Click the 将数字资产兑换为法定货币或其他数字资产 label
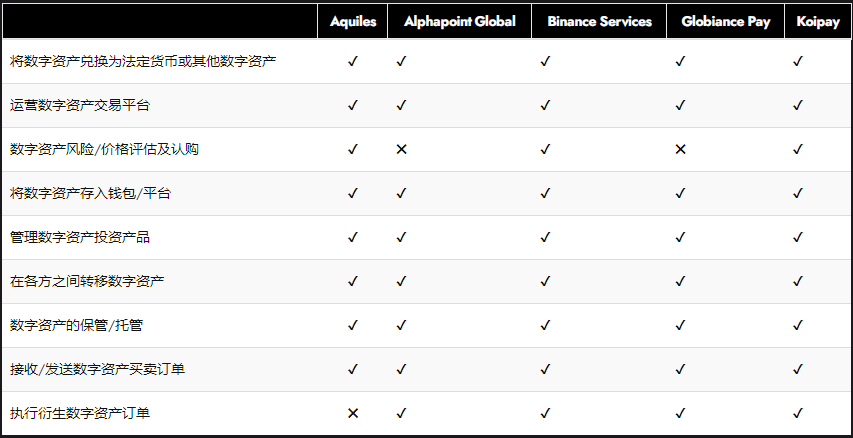The image size is (853, 438). (143, 61)
